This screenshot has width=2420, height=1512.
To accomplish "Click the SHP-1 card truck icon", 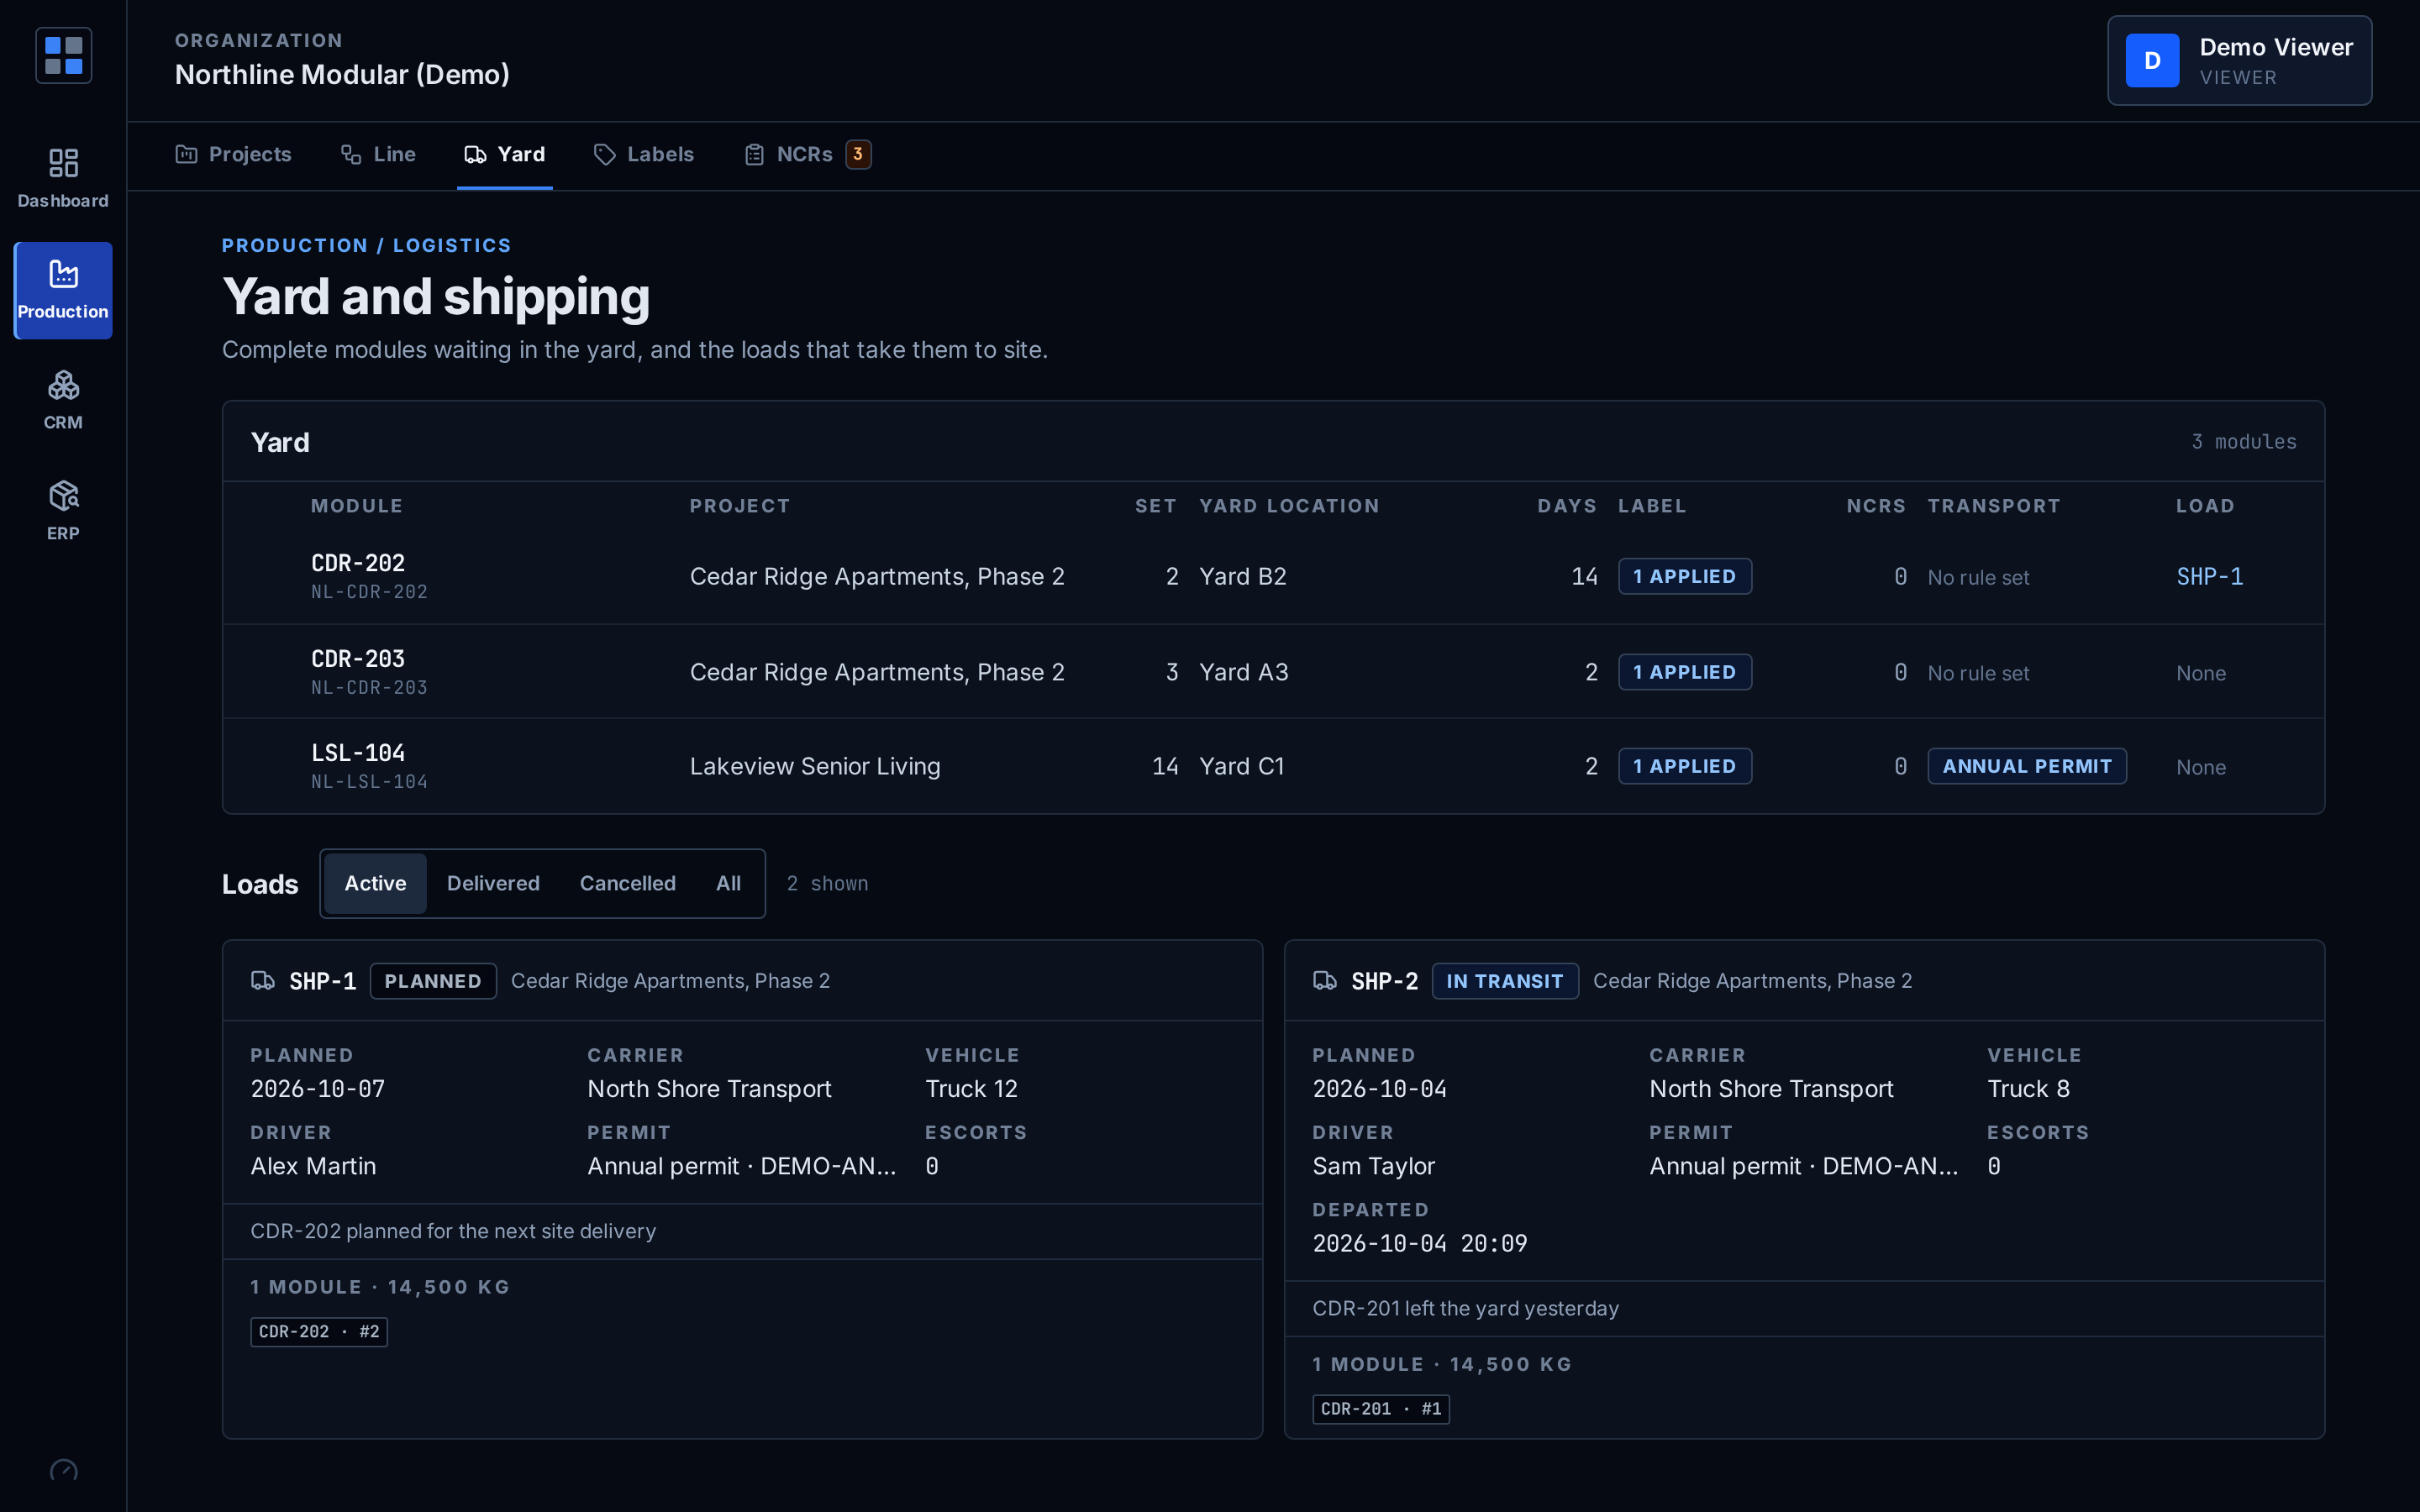I will pyautogui.click(x=263, y=981).
